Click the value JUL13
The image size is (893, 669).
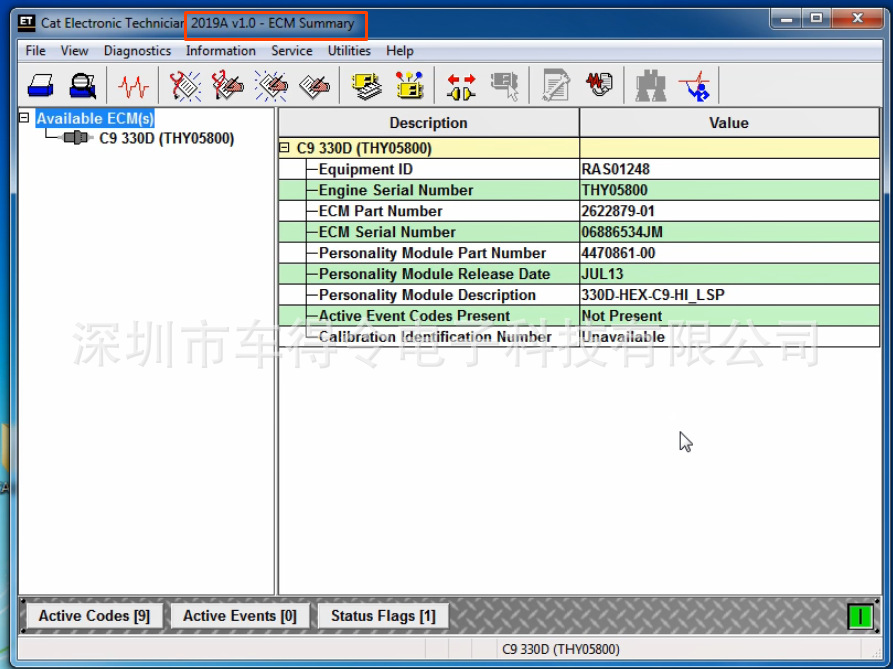coord(603,274)
